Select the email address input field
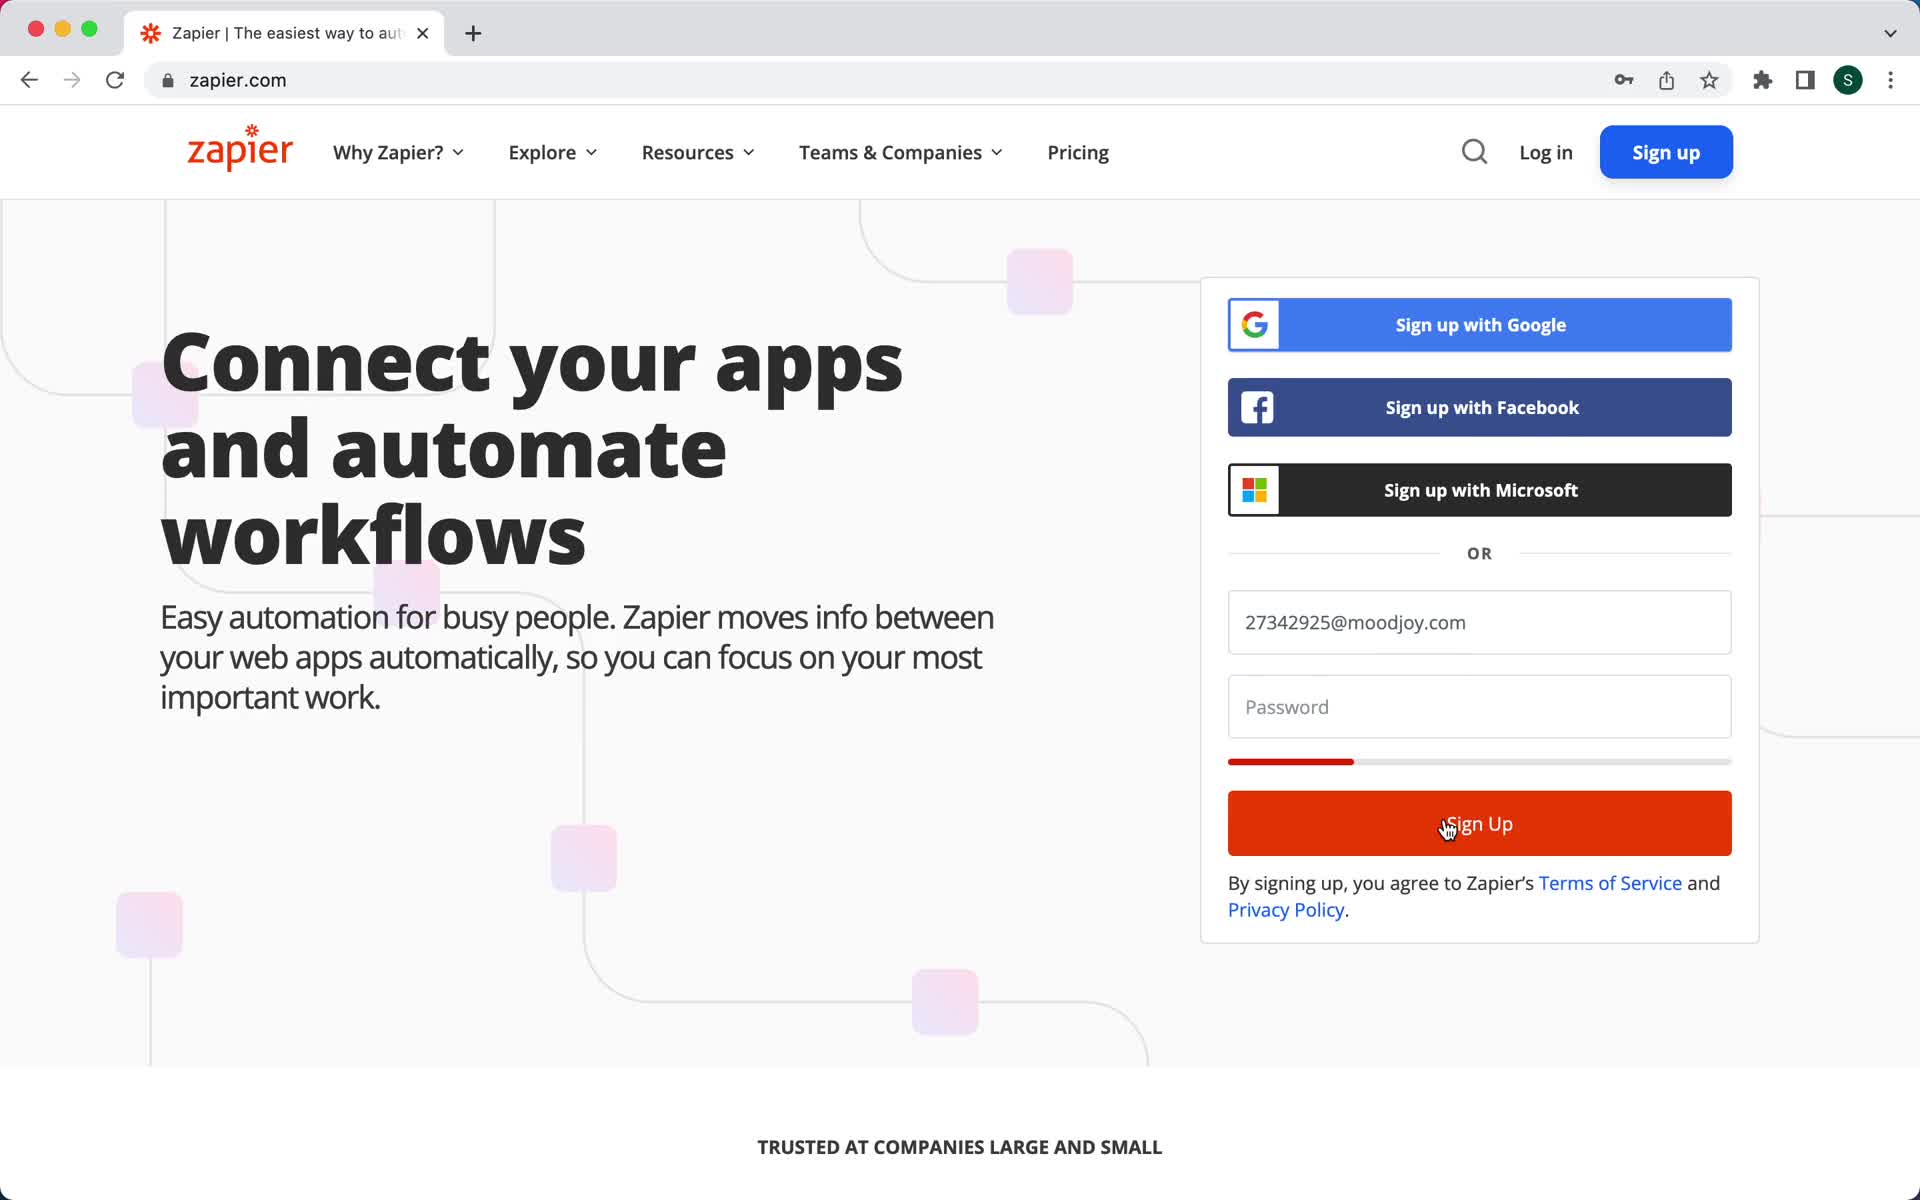The width and height of the screenshot is (1920, 1200). pyautogui.click(x=1479, y=622)
